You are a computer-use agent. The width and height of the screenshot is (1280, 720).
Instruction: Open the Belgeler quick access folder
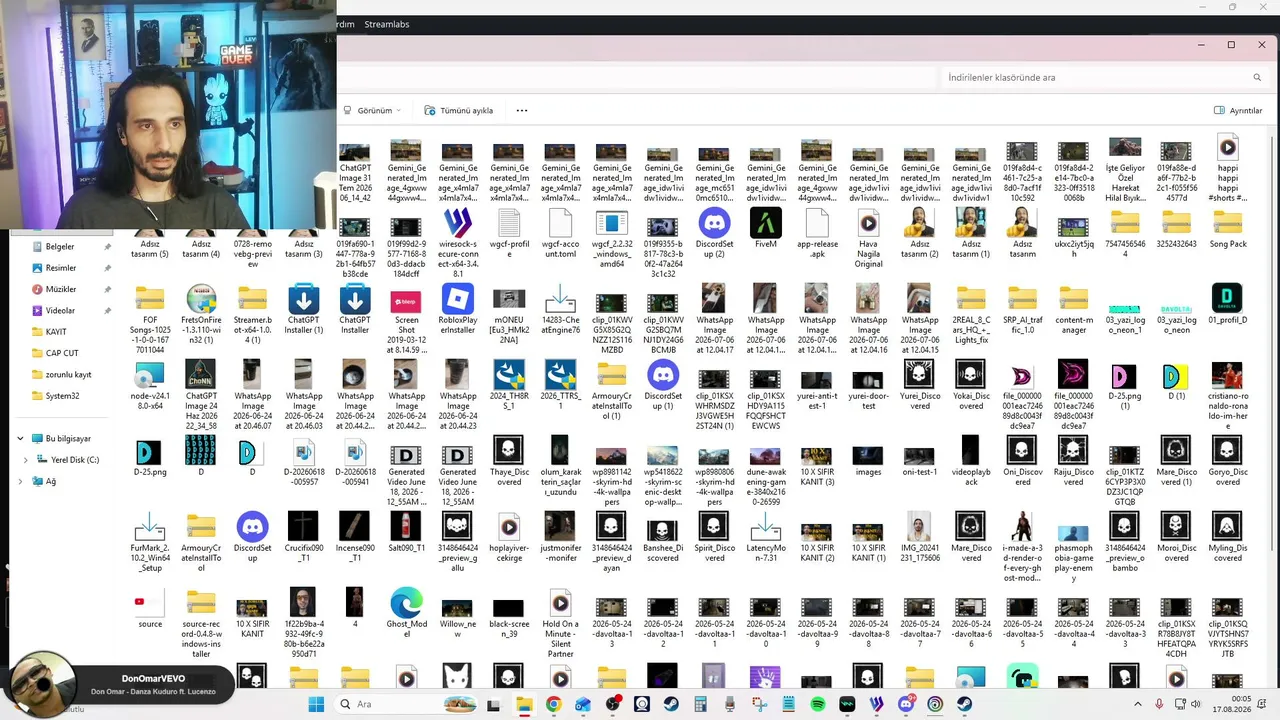(60, 246)
